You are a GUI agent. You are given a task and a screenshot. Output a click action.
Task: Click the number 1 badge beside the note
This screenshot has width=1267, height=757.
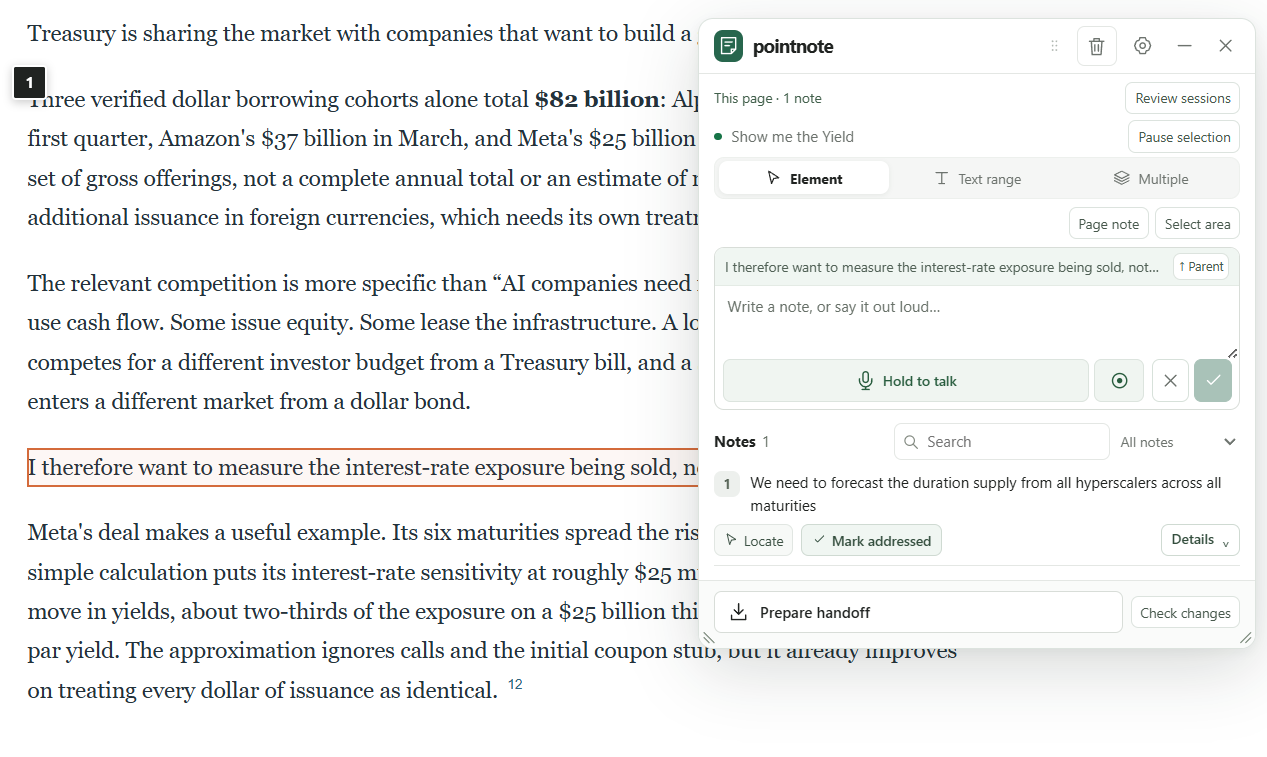[727, 484]
